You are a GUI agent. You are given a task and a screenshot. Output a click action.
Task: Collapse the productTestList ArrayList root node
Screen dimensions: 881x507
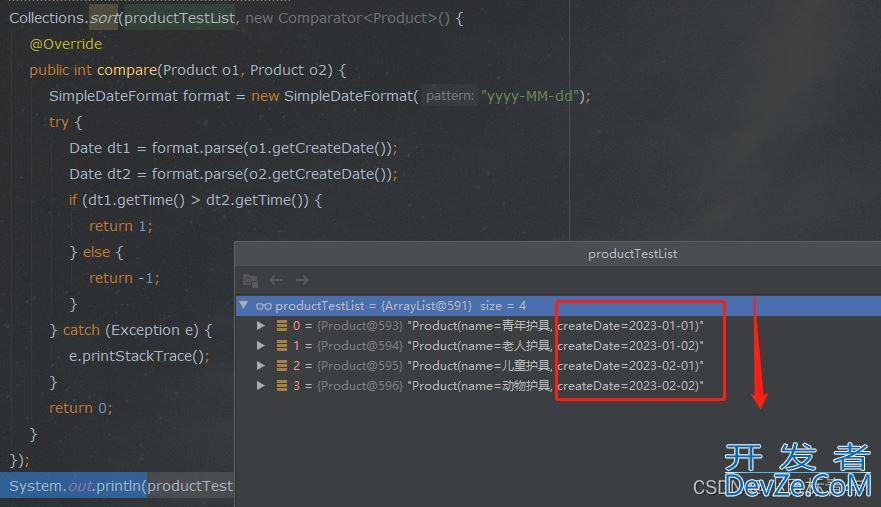[243, 305]
